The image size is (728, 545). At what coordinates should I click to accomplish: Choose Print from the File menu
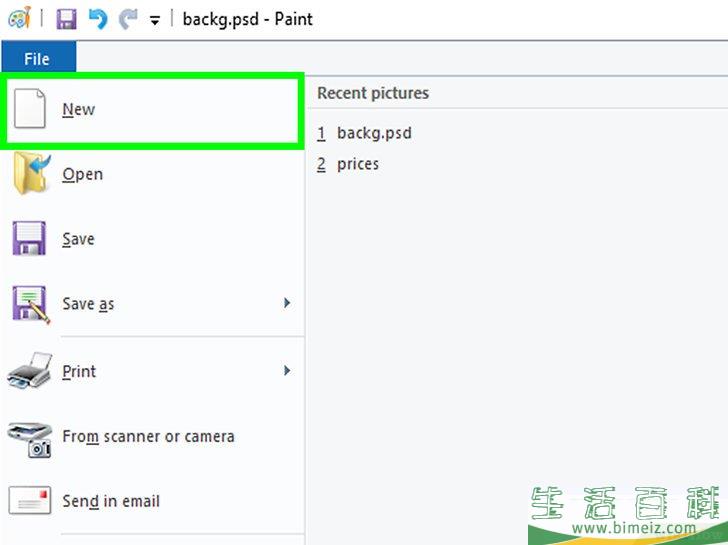coord(152,371)
